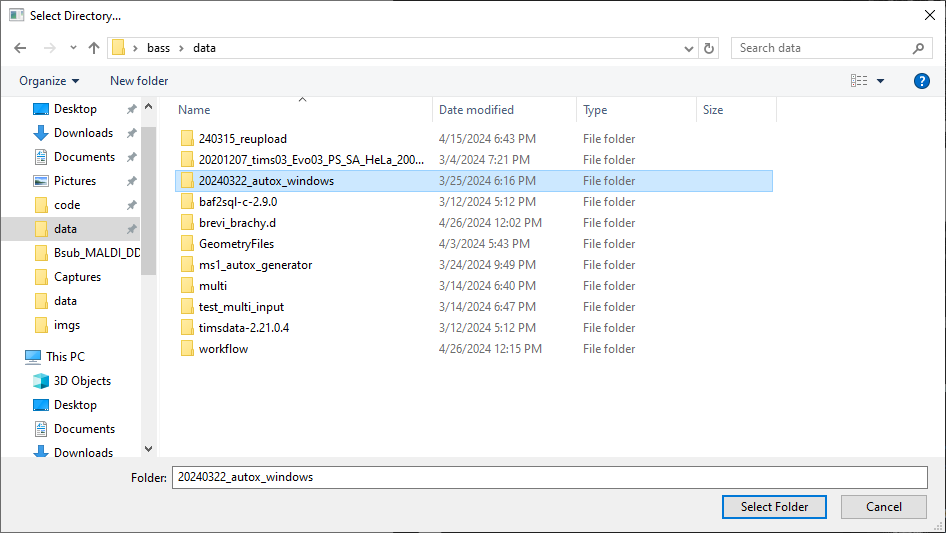Open Desktop in Quick access
Image resolution: width=946 pixels, height=533 pixels.
(x=75, y=109)
